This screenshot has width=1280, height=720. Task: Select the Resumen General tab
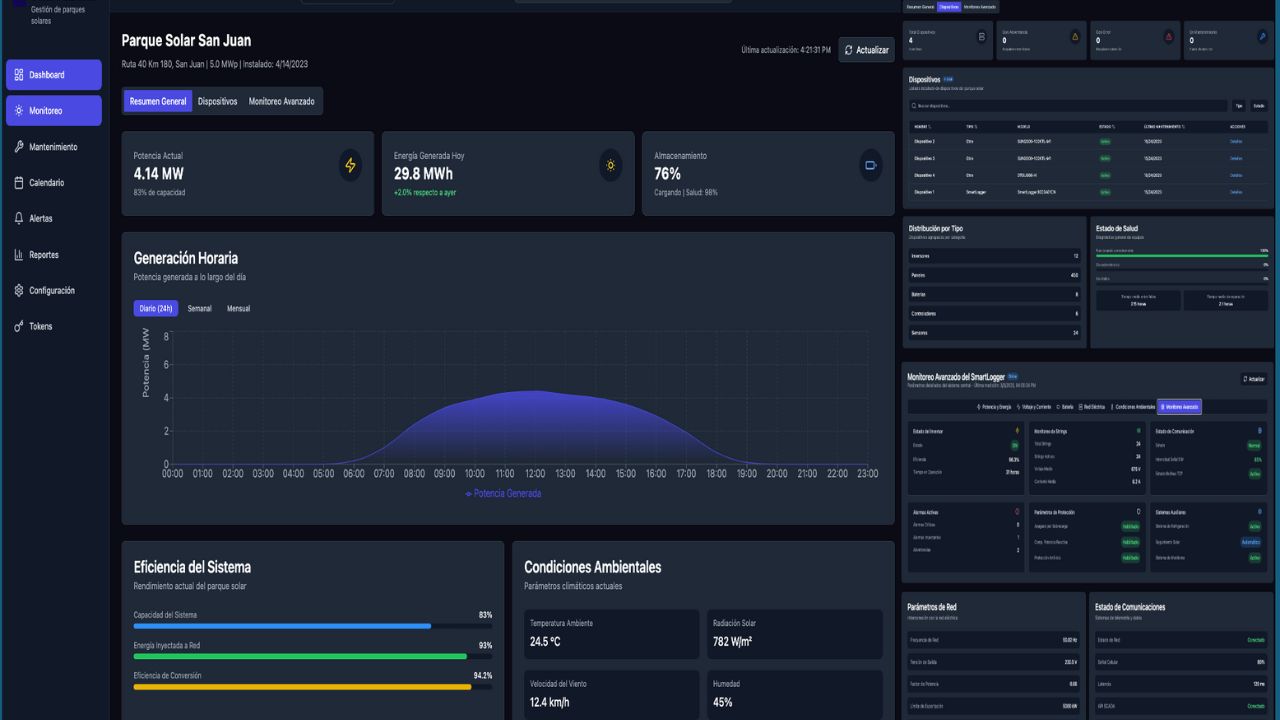click(158, 101)
